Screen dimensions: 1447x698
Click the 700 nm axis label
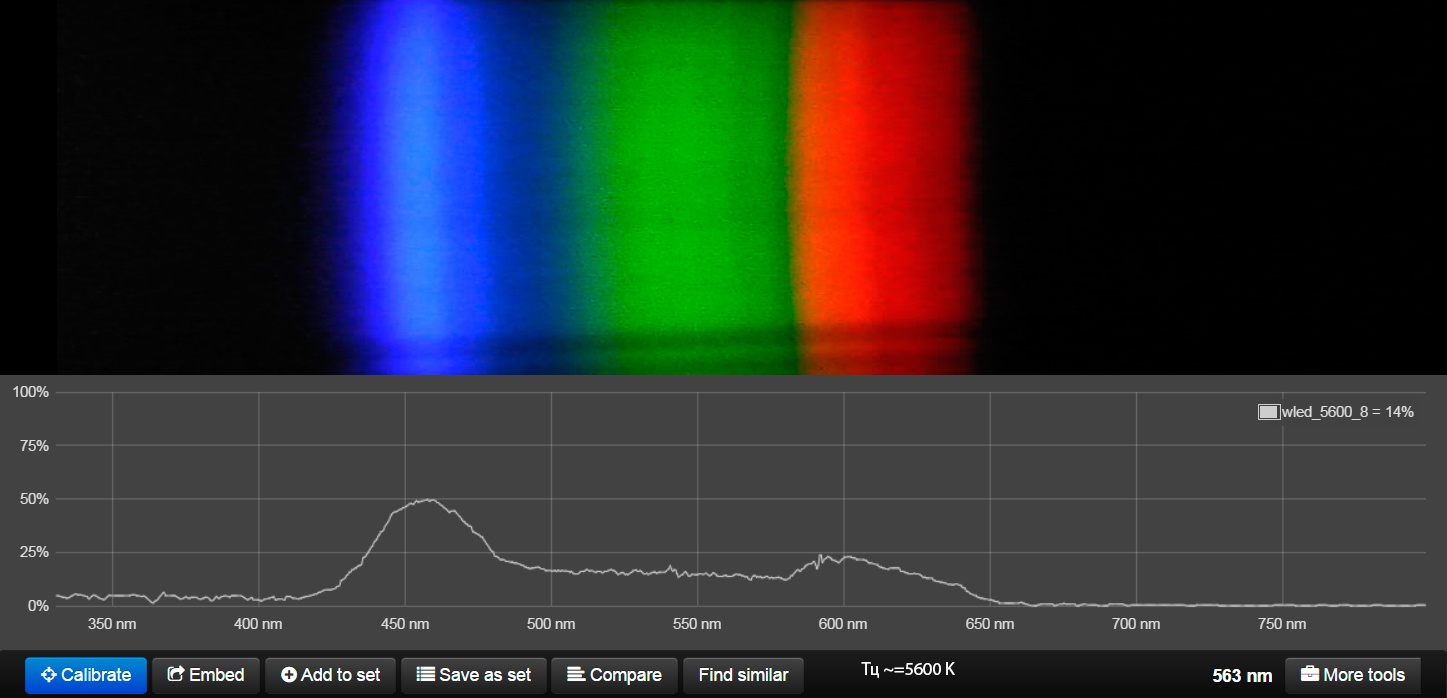click(x=1136, y=624)
